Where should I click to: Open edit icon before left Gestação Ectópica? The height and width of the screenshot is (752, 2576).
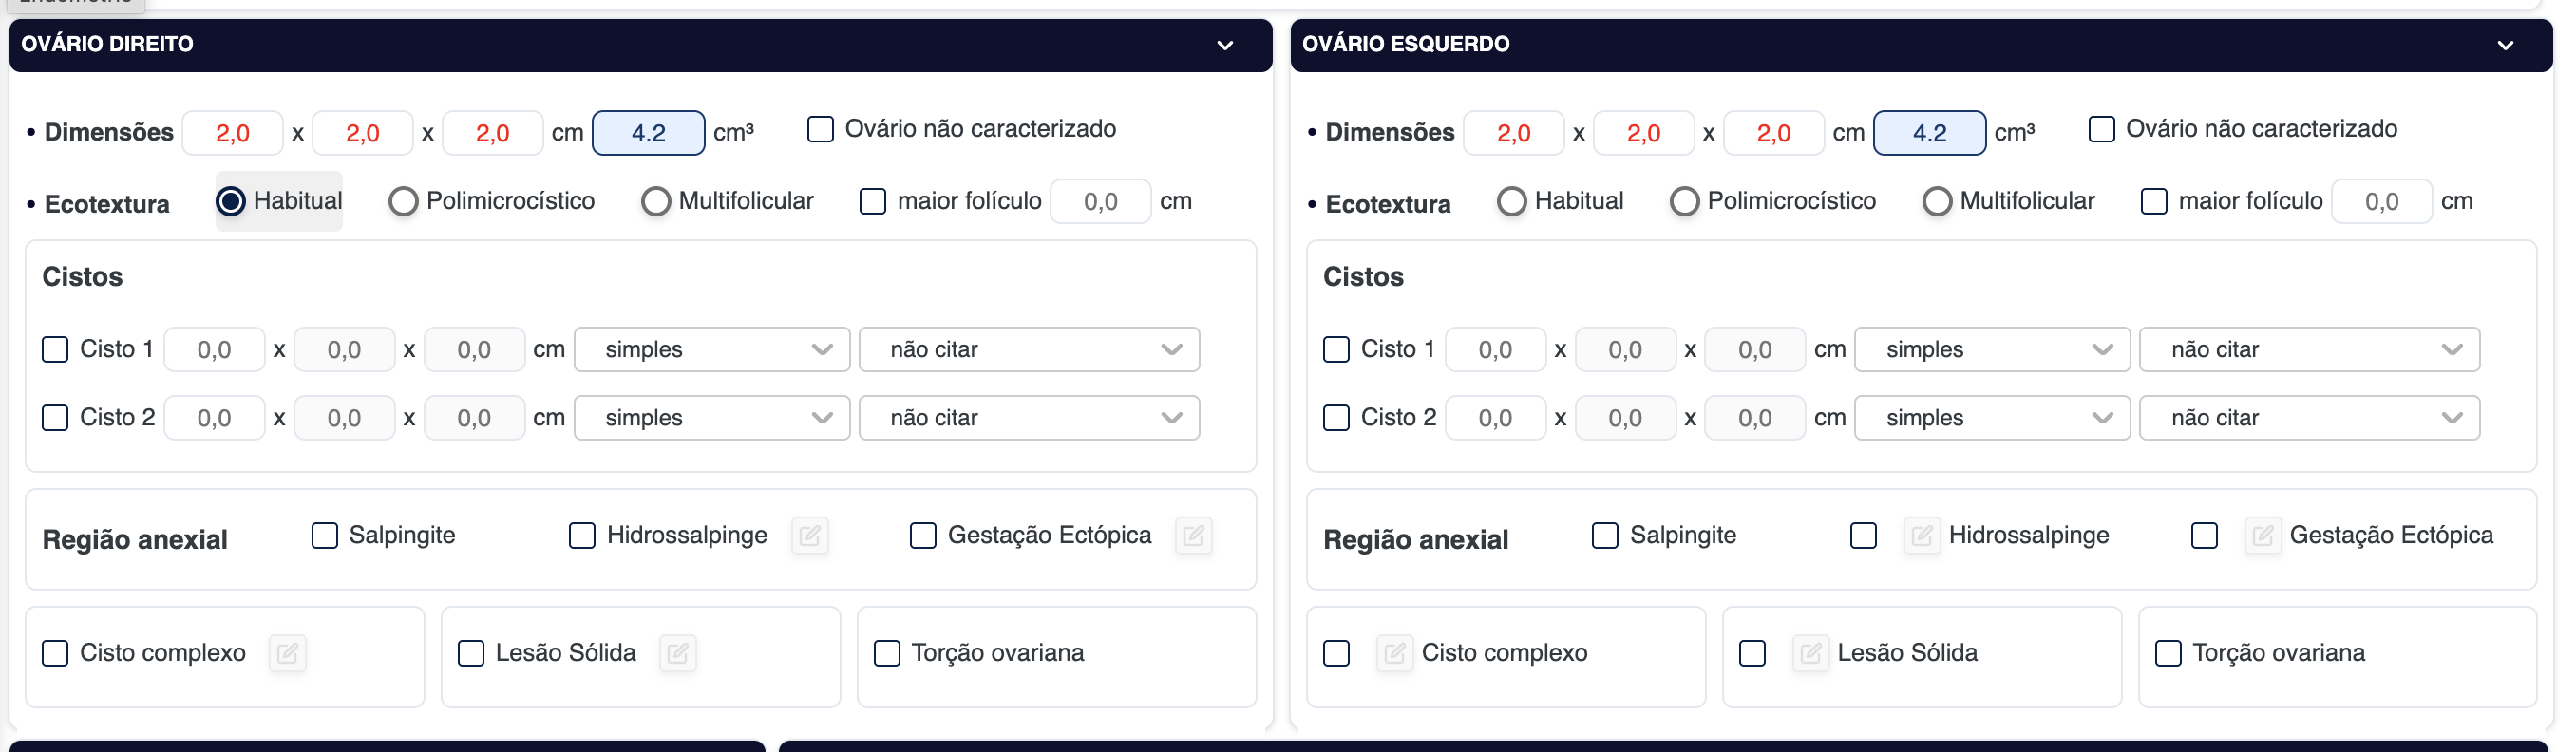tap(2262, 536)
